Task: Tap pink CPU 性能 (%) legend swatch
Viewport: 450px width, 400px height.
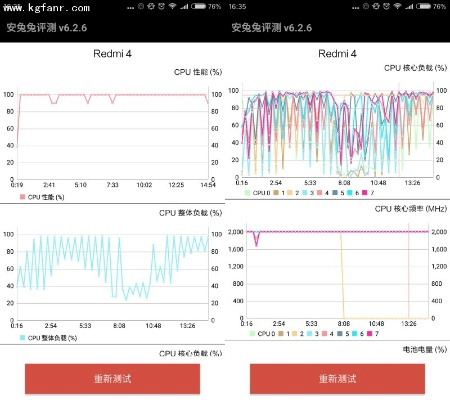Action: pos(22,197)
